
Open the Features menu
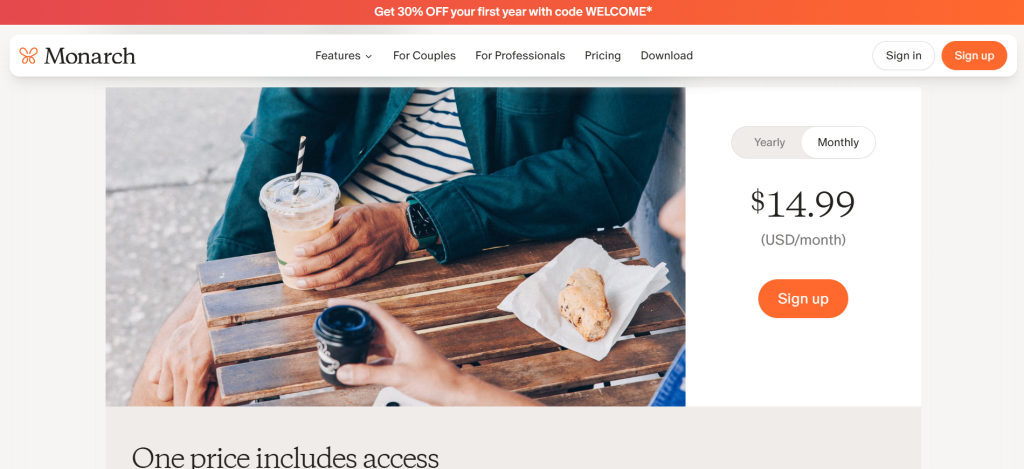(x=344, y=56)
